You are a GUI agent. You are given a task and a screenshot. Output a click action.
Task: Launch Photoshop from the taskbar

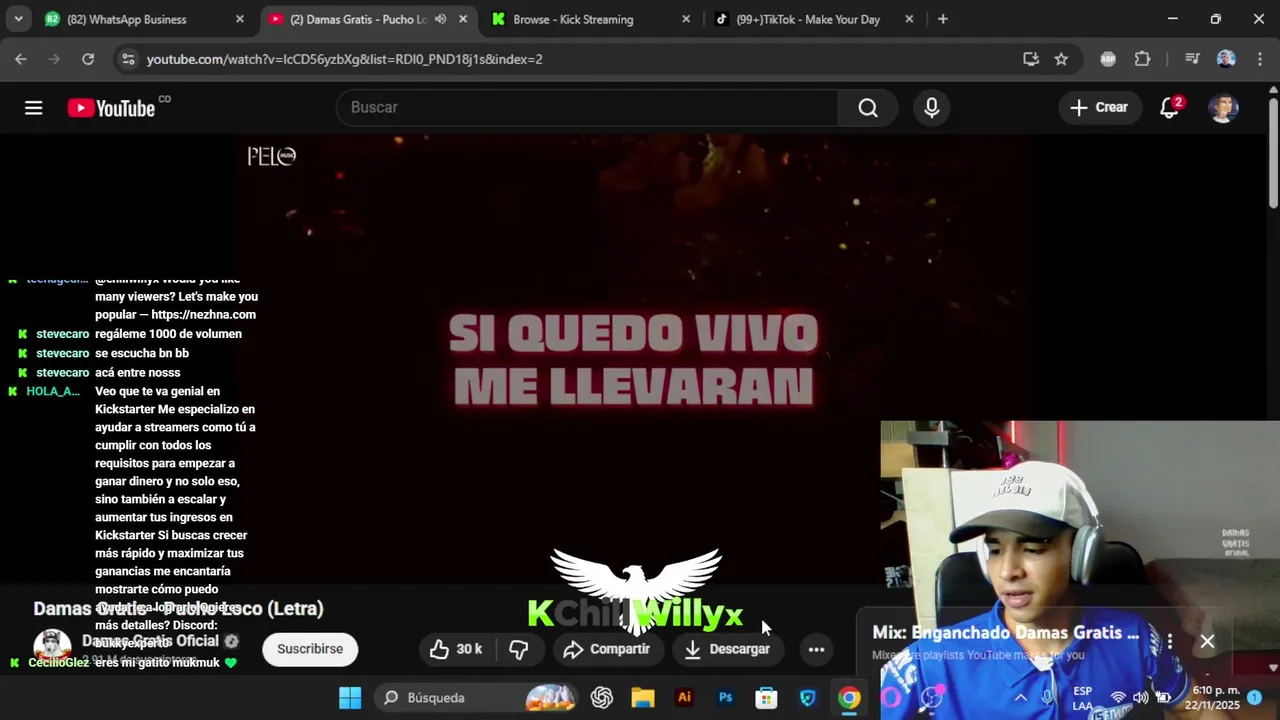[x=725, y=698]
